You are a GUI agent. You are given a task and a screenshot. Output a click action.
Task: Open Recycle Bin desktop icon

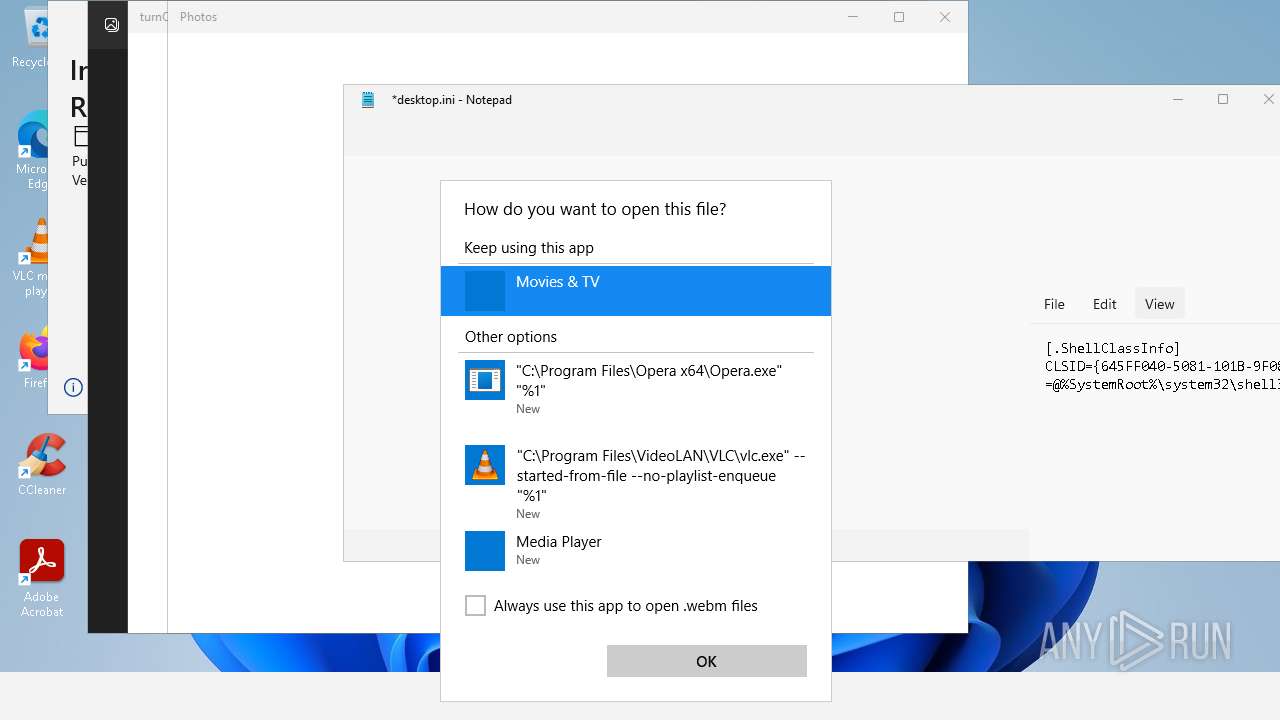tap(34, 38)
